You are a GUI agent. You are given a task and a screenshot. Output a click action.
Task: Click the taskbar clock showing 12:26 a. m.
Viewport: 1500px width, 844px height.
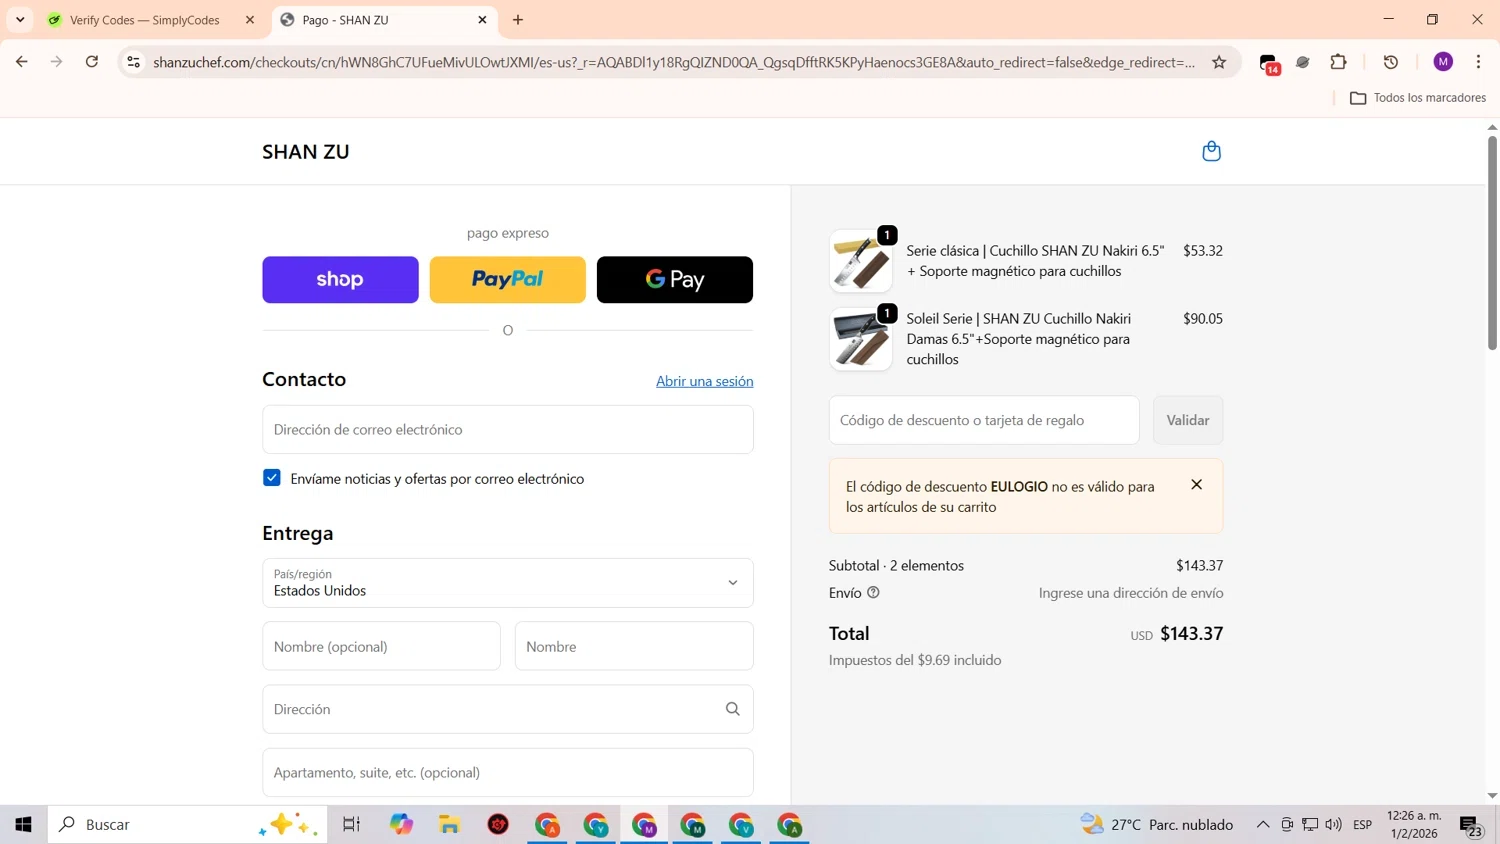1414,825
